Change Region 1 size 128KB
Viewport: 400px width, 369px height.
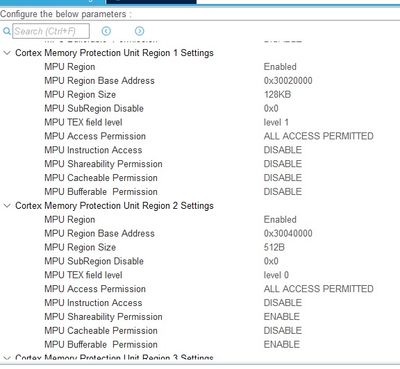pos(277,95)
